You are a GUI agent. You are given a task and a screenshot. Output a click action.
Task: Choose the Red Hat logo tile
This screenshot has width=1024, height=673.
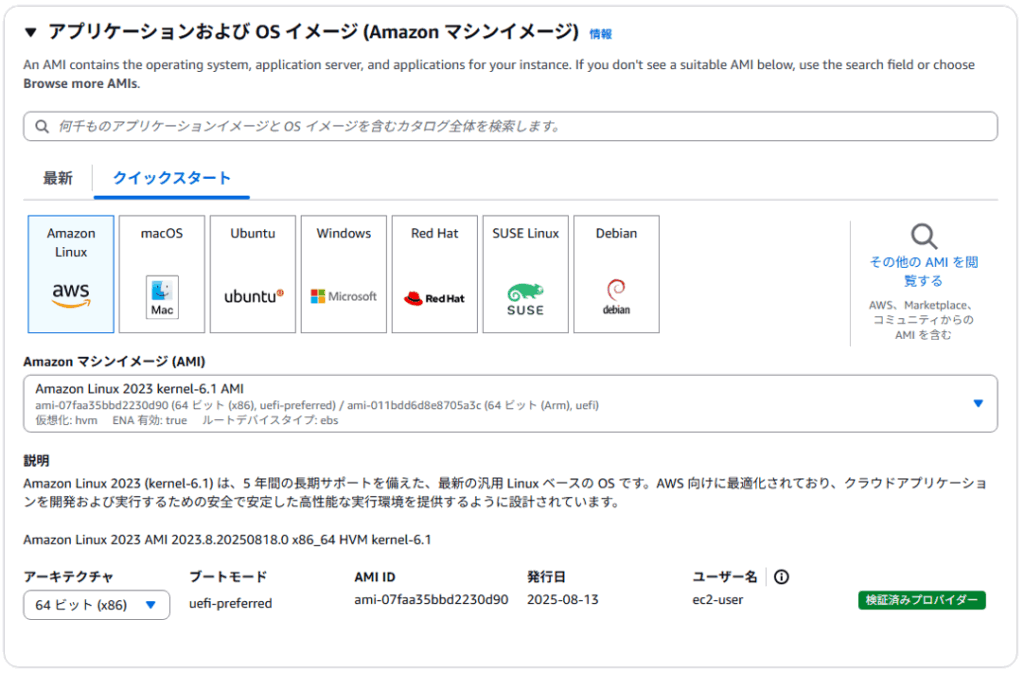pyautogui.click(x=434, y=274)
